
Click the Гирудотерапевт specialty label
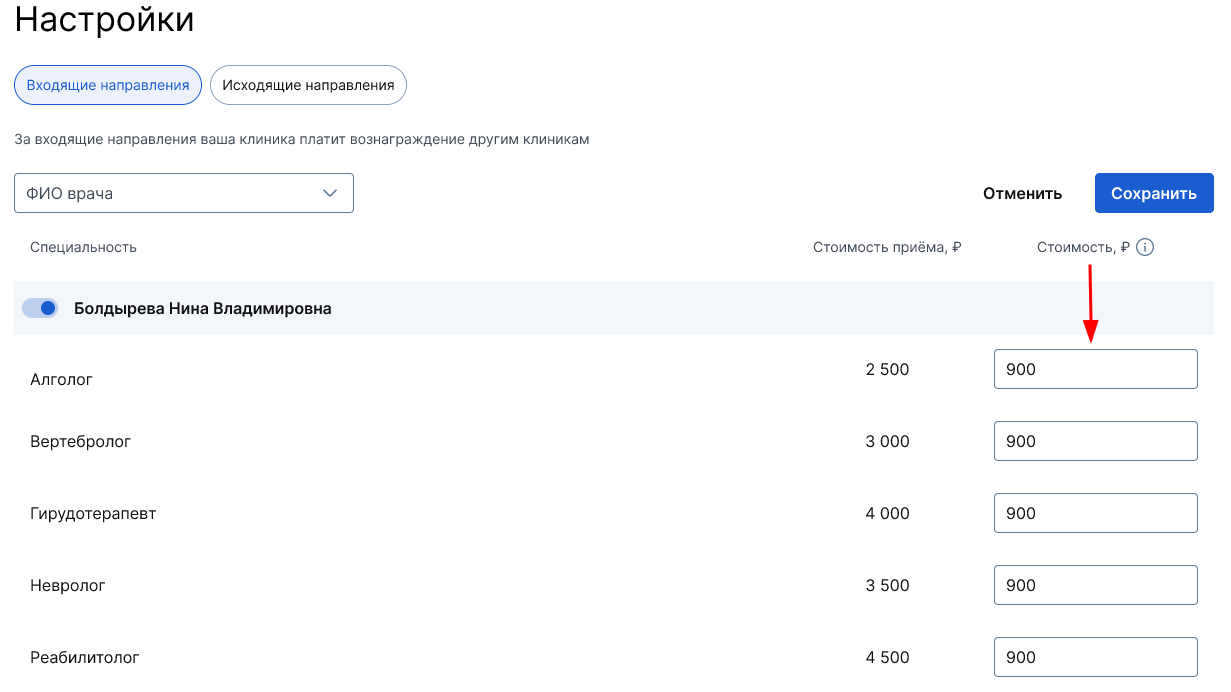tap(93, 514)
